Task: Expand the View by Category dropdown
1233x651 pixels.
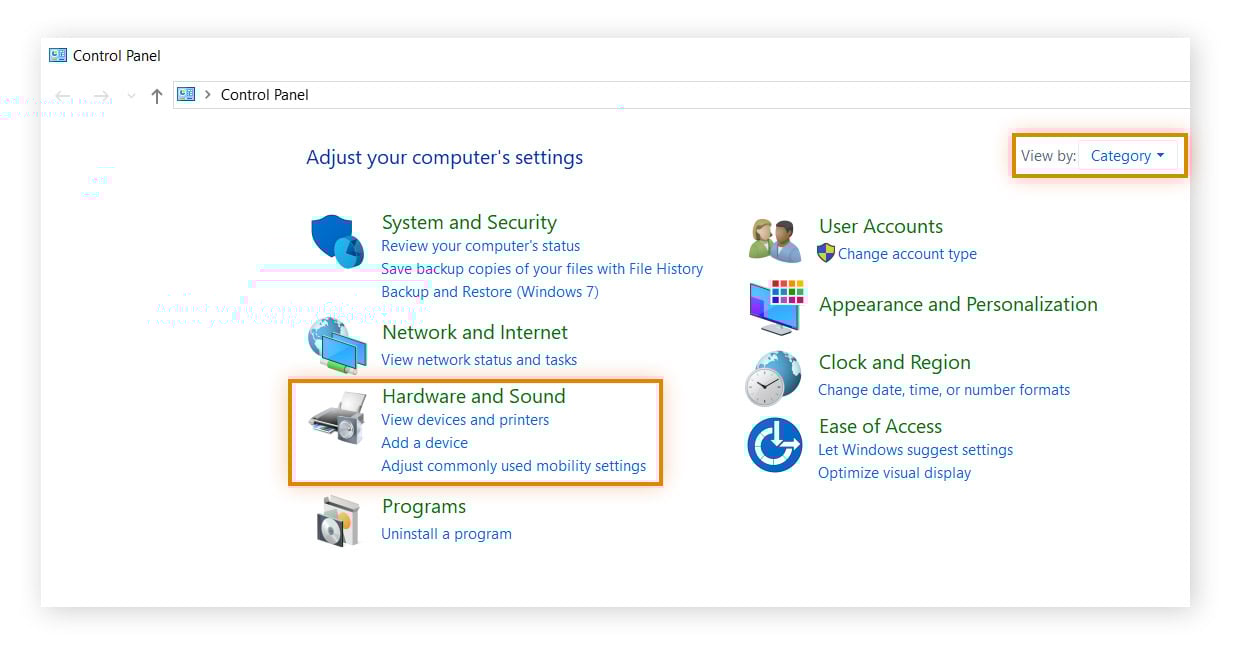Action: [x=1127, y=156]
